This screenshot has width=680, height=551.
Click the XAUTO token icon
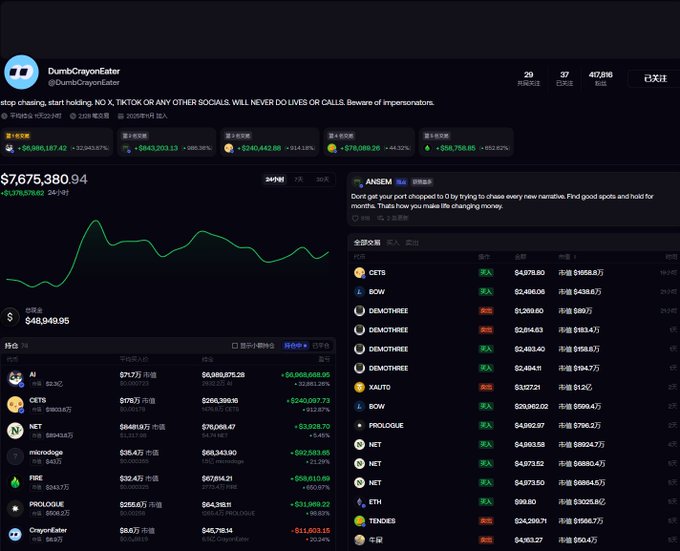[360, 387]
